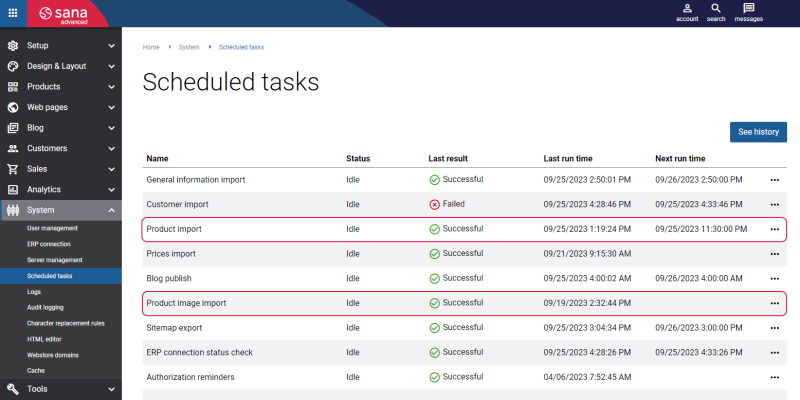Click the Analytics chart icon
Image resolution: width=800 pixels, height=400 pixels.
13,189
